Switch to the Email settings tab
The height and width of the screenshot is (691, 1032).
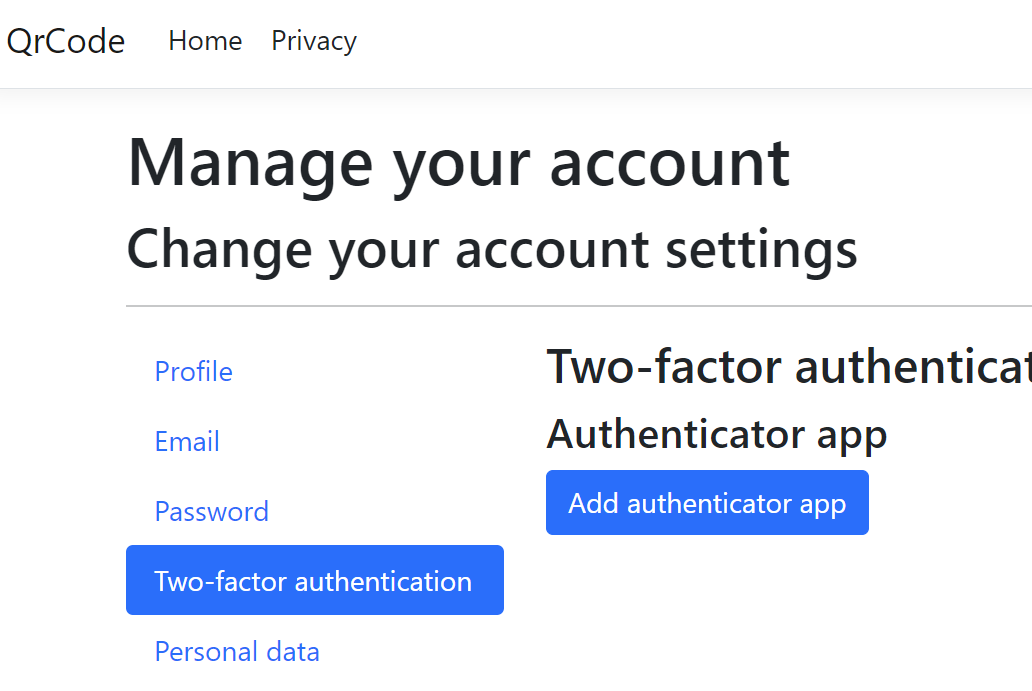coord(187,442)
